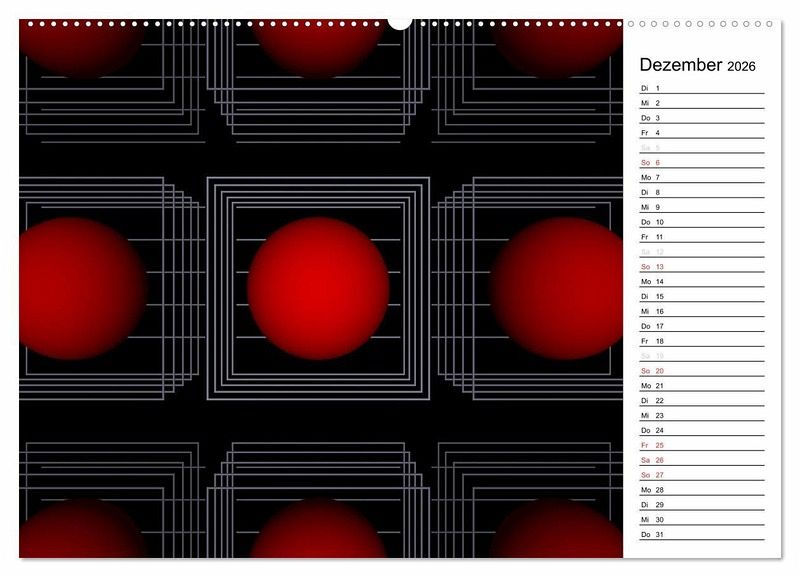
Task: Select the Mi 16 date row
Action: coord(700,311)
